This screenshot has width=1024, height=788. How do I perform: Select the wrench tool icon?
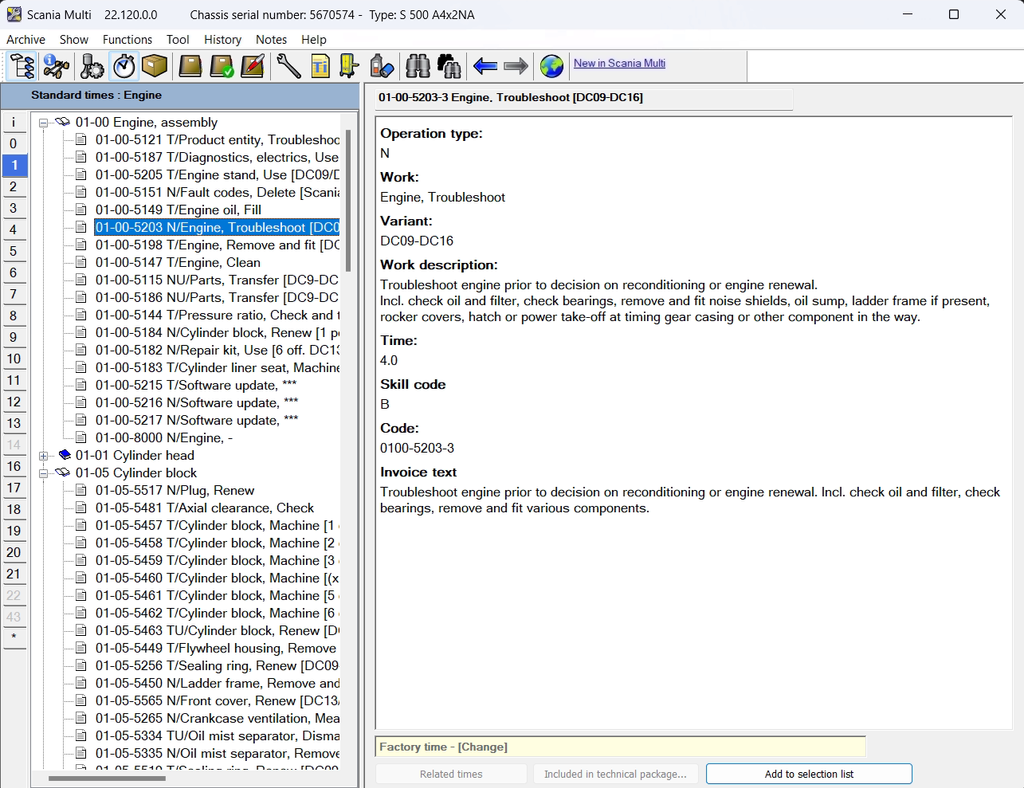click(288, 66)
